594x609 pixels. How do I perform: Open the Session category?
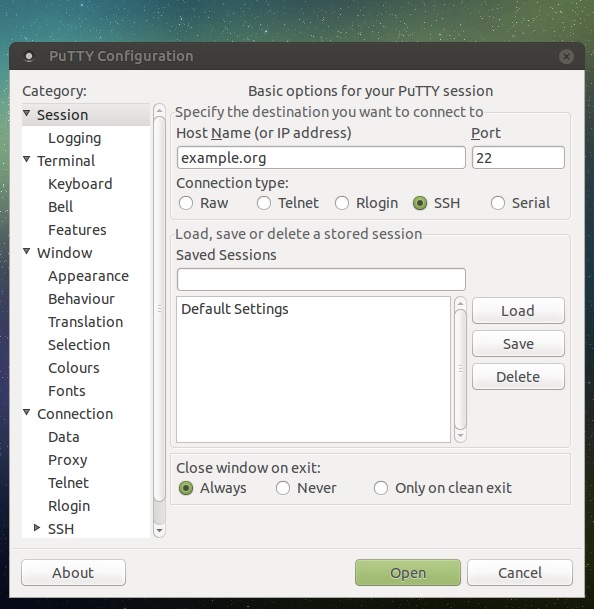click(x=63, y=115)
